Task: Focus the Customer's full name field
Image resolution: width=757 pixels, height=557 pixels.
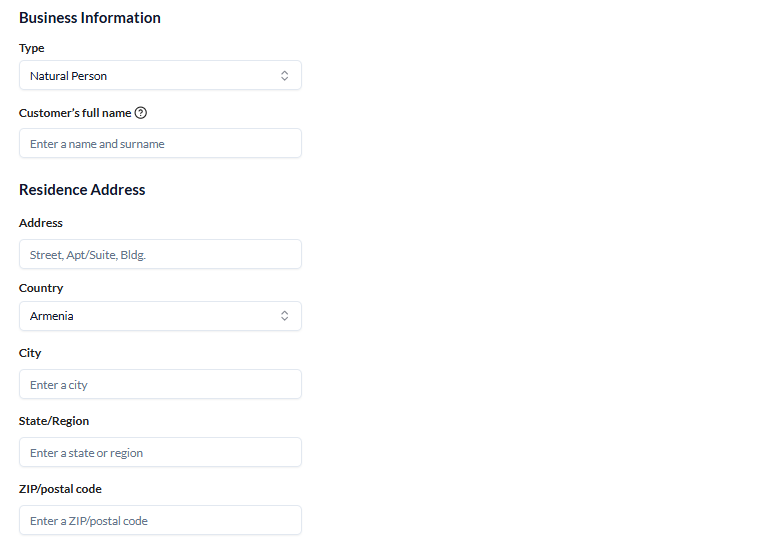Action: pyautogui.click(x=160, y=143)
